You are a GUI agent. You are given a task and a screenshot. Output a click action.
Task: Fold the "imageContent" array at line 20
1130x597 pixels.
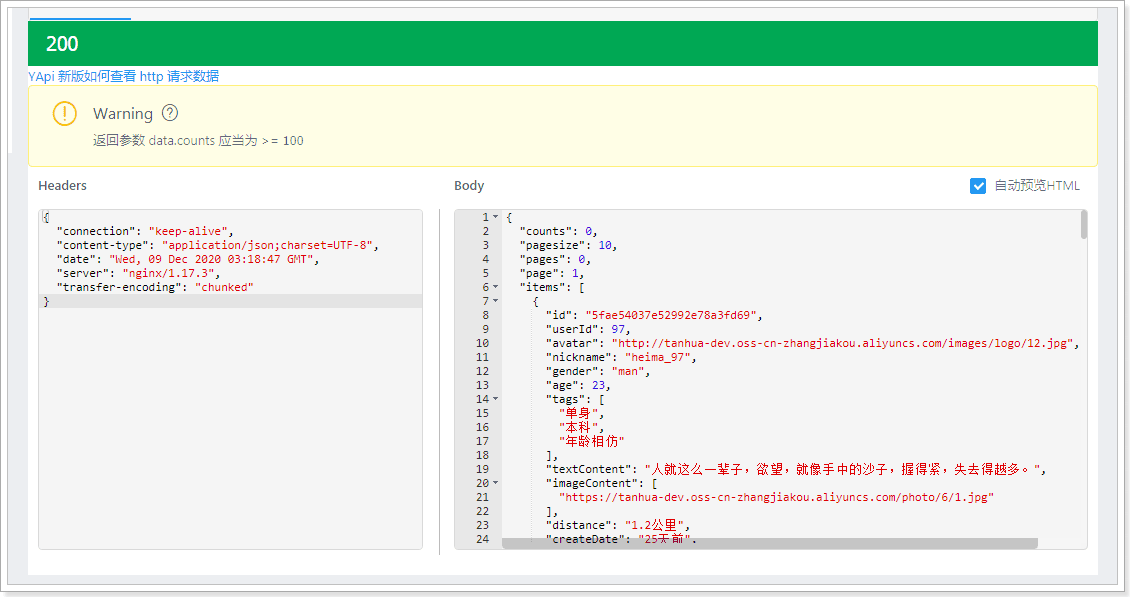point(495,483)
